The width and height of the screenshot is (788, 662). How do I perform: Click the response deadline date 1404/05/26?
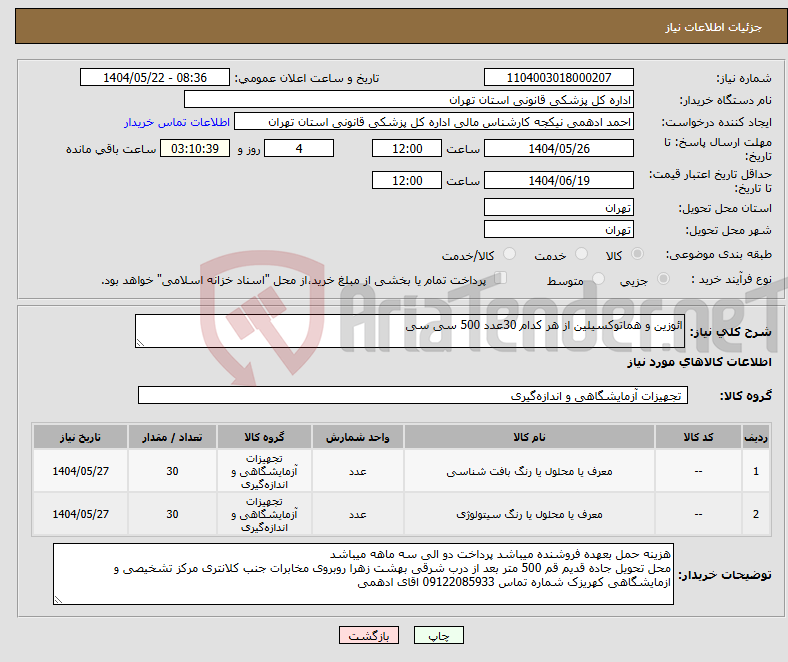coord(559,148)
